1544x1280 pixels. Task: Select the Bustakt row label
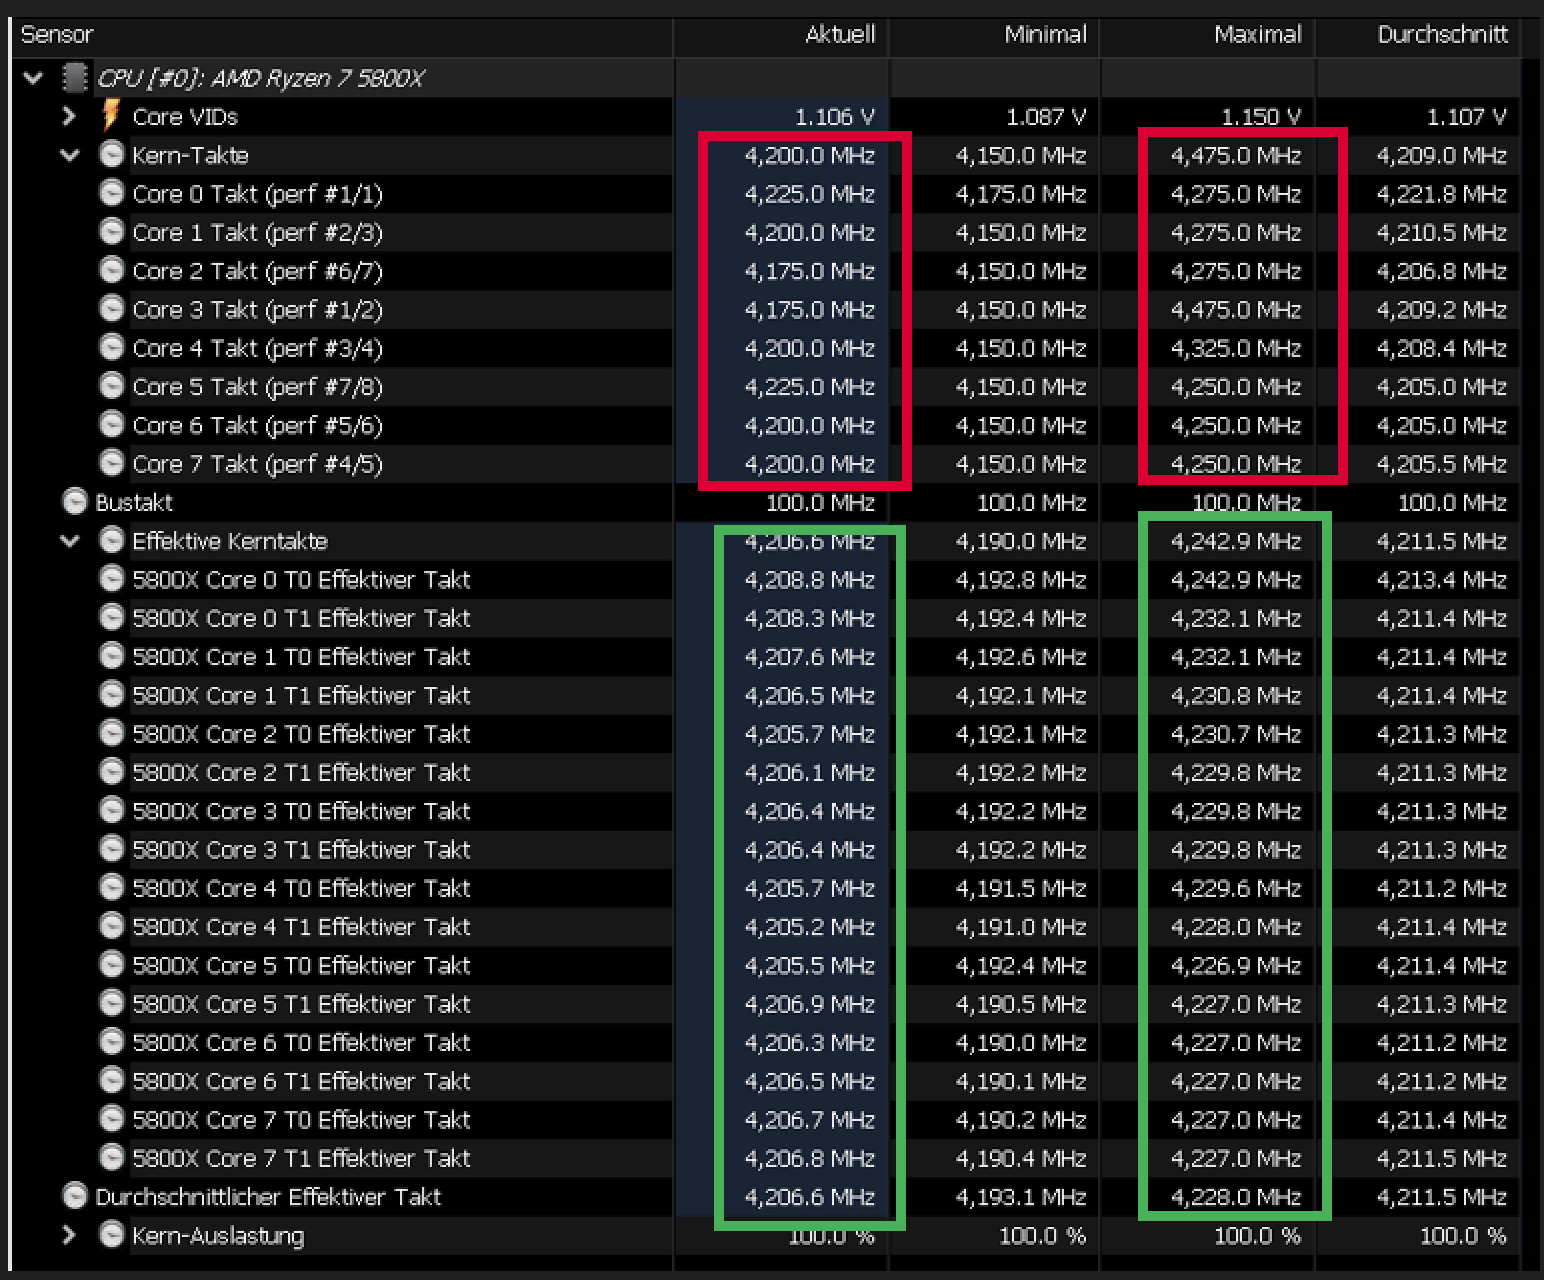(134, 502)
